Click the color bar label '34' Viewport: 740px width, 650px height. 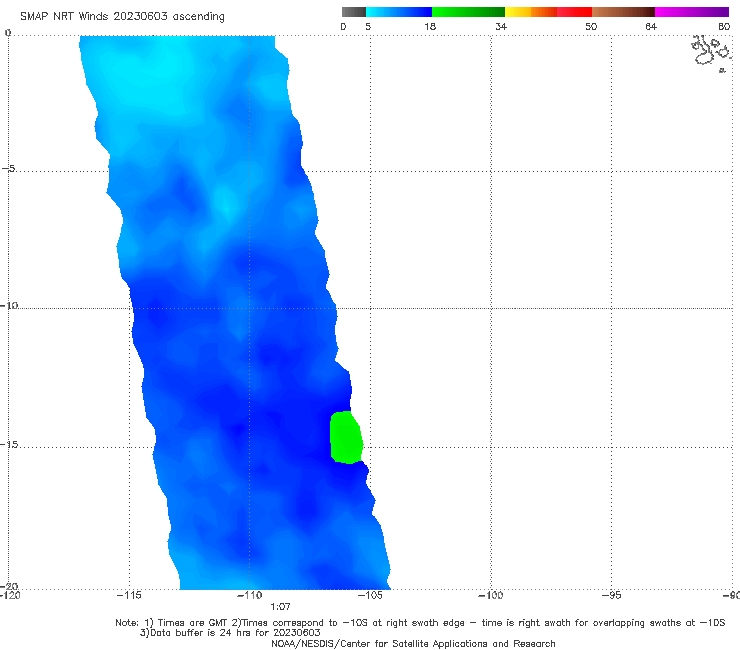(x=501, y=26)
